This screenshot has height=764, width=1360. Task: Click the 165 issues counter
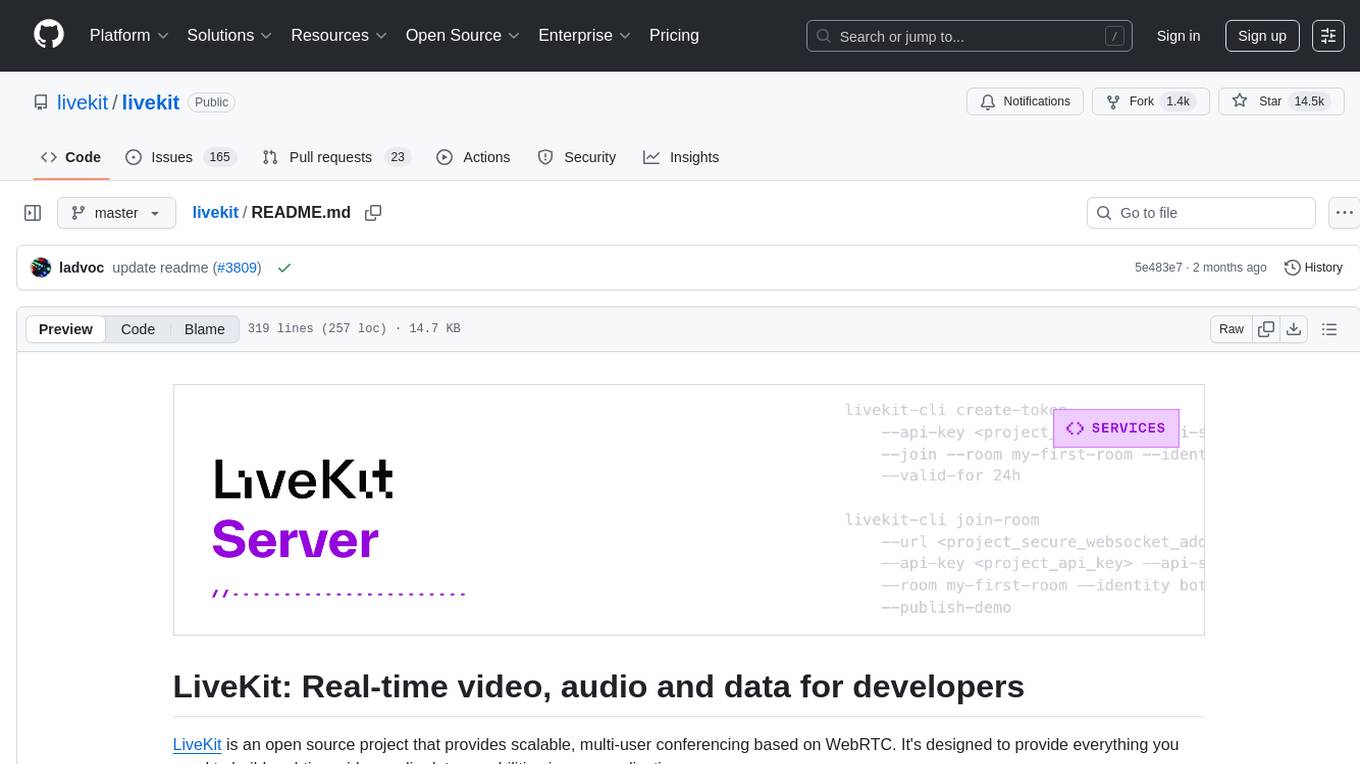[219, 157]
